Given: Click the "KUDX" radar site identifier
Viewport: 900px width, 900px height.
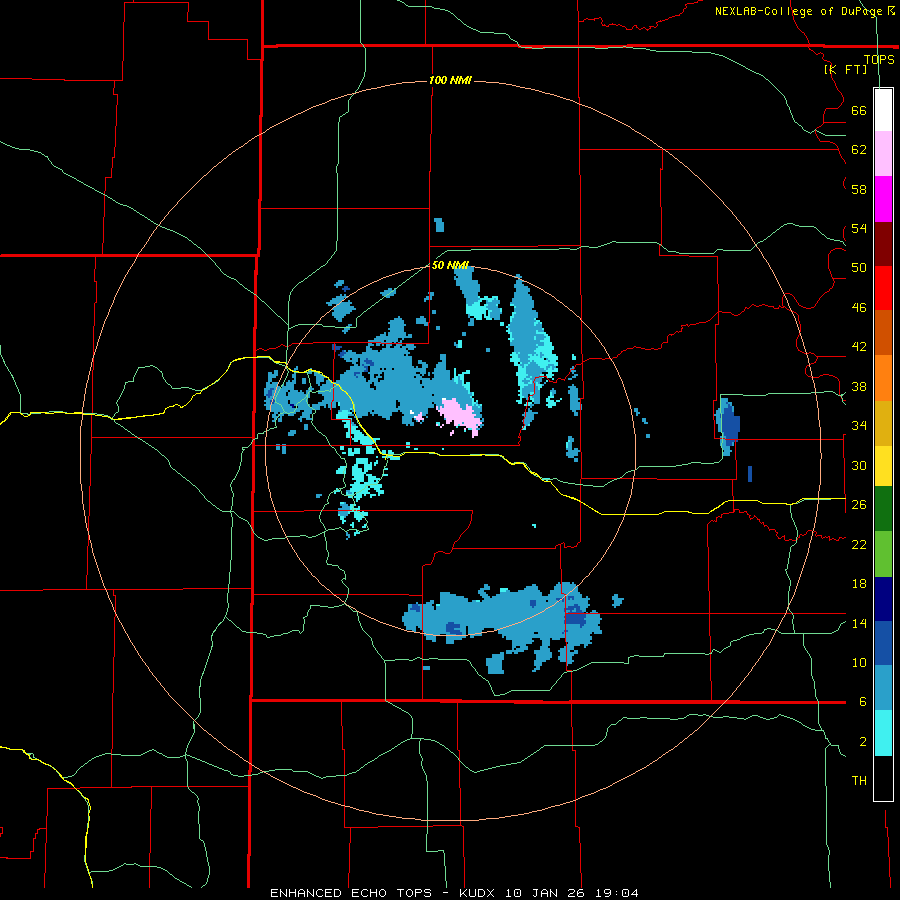Looking at the screenshot, I should click(x=479, y=893).
